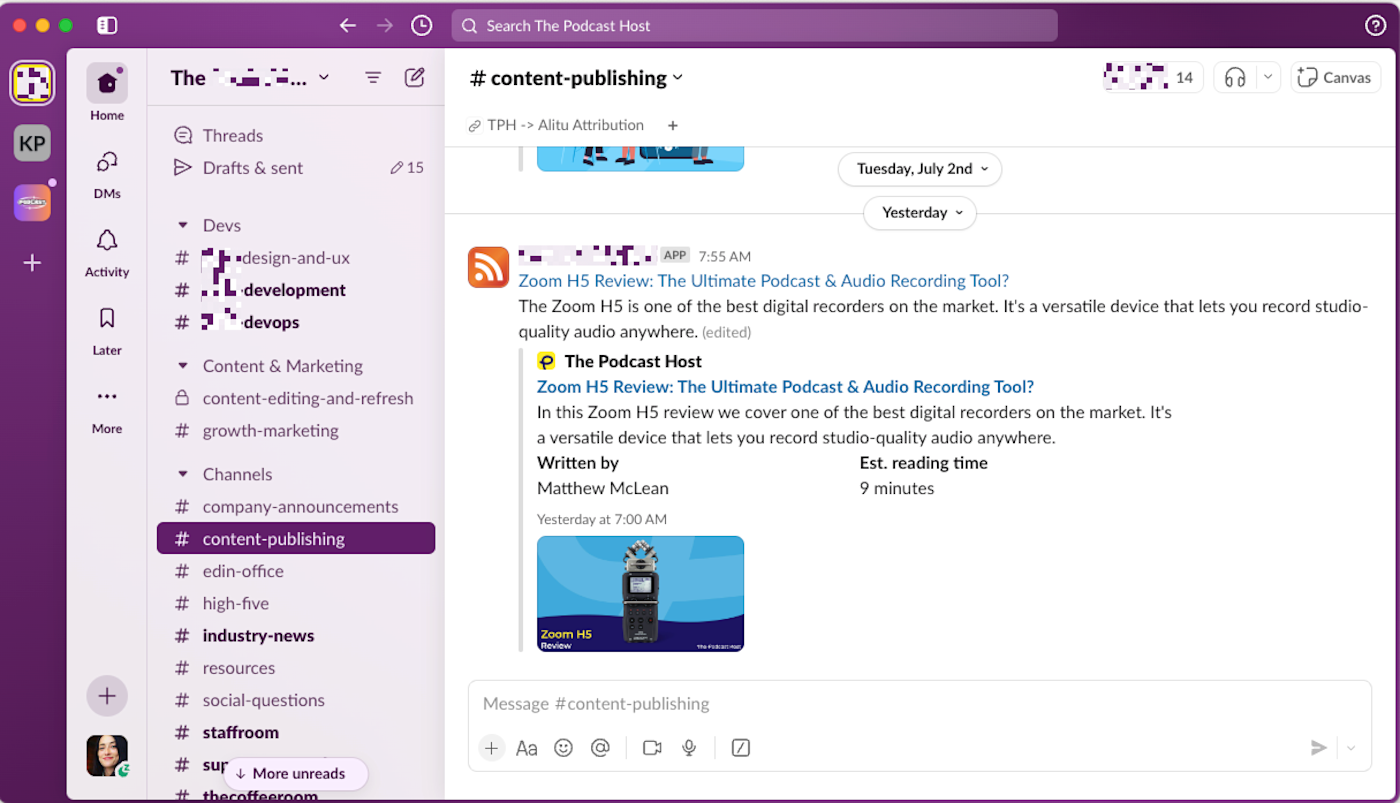
Task: Open the help question mark icon
Action: 1376,26
